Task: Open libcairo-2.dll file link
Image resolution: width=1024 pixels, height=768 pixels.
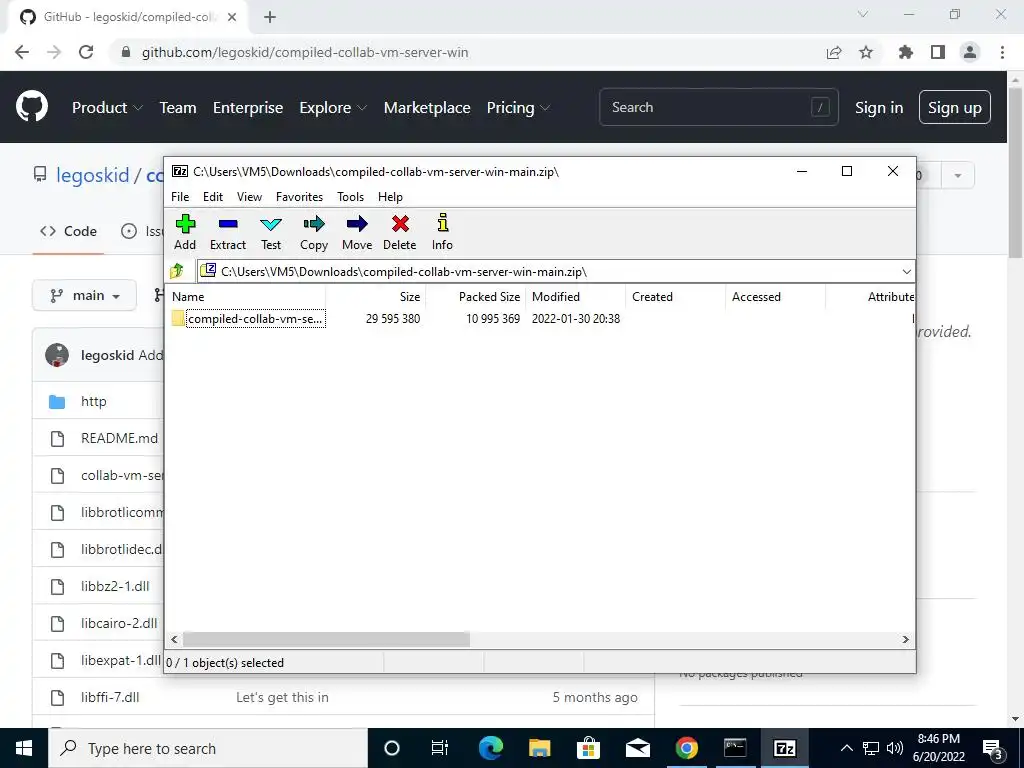Action: [x=119, y=623]
